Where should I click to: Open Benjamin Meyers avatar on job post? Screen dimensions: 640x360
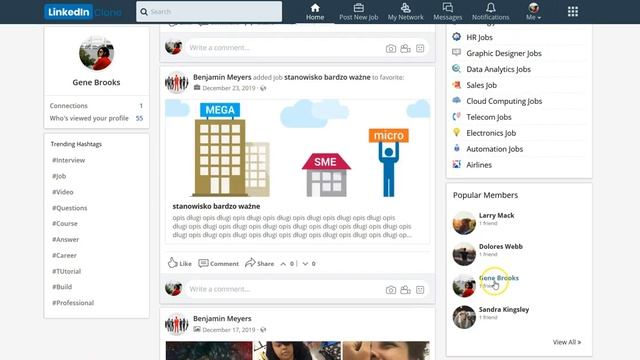click(176, 82)
